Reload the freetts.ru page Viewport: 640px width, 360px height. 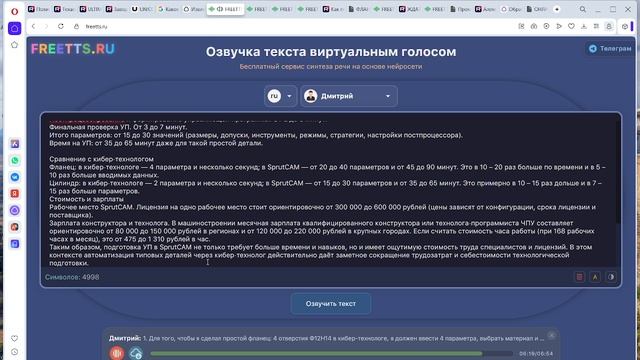[x=60, y=26]
